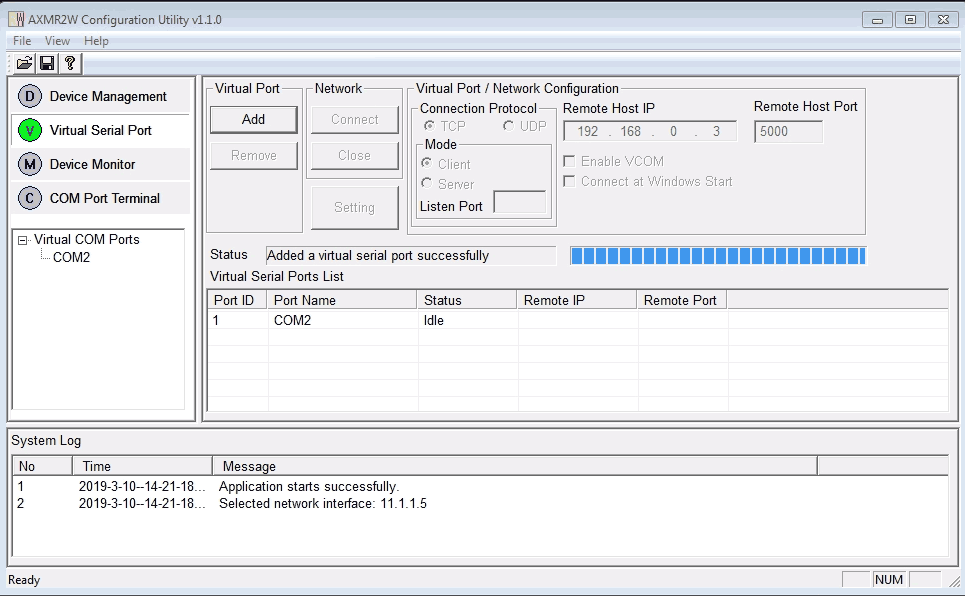The height and width of the screenshot is (596, 965).
Task: Click the Remote Host IP first octet 192
Action: (588, 131)
